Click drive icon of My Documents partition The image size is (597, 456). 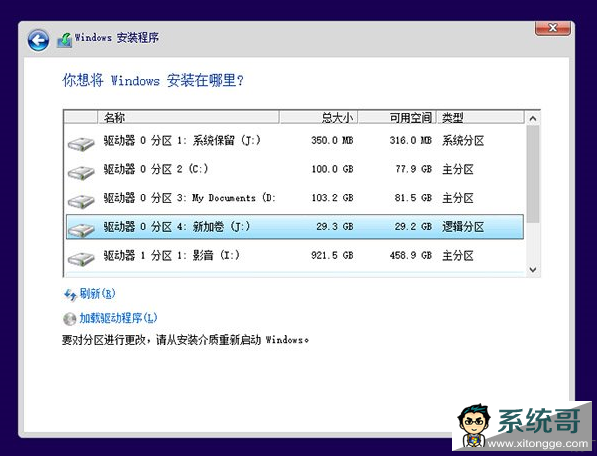(81, 201)
